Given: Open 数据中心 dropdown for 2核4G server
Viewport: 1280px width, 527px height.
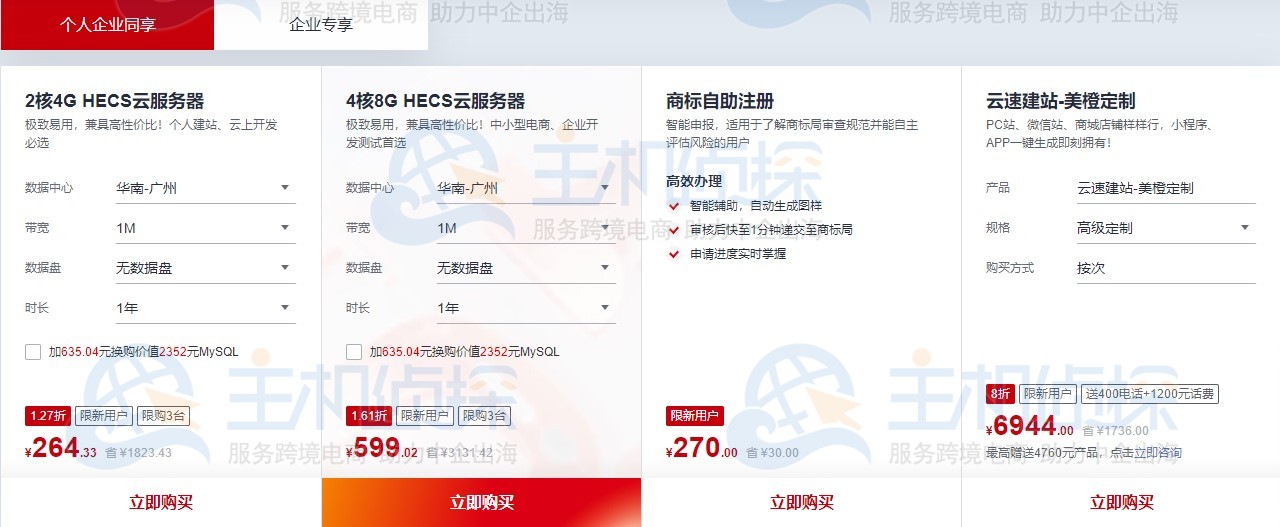Looking at the screenshot, I should pyautogui.click(x=205, y=188).
